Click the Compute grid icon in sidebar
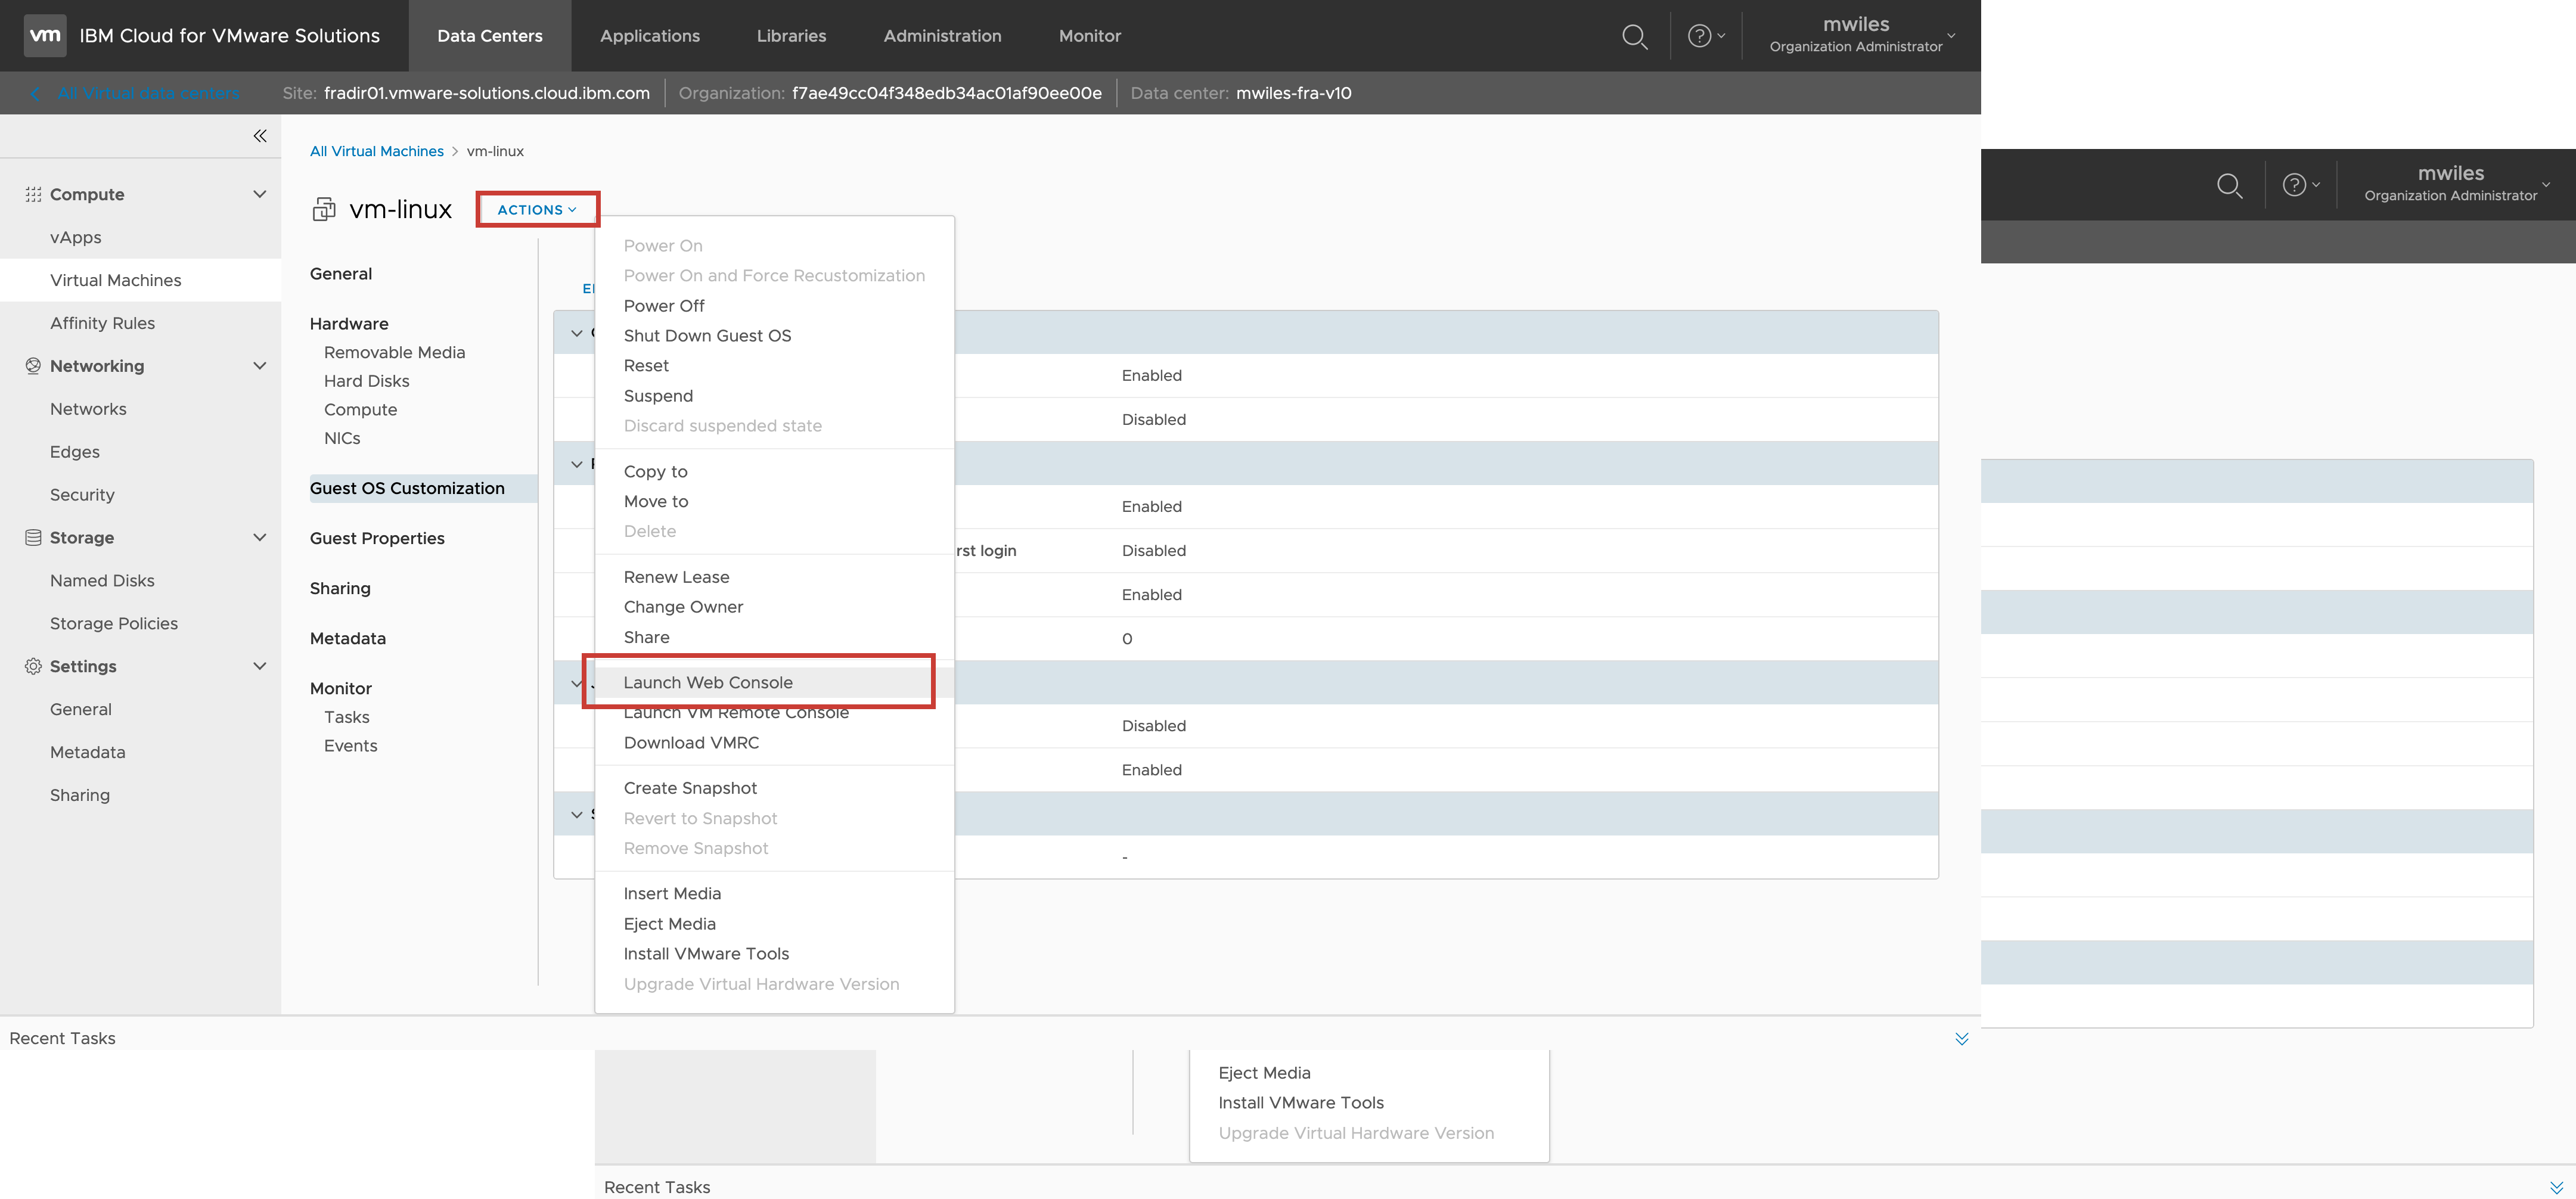The height and width of the screenshot is (1199, 2576). click(33, 195)
